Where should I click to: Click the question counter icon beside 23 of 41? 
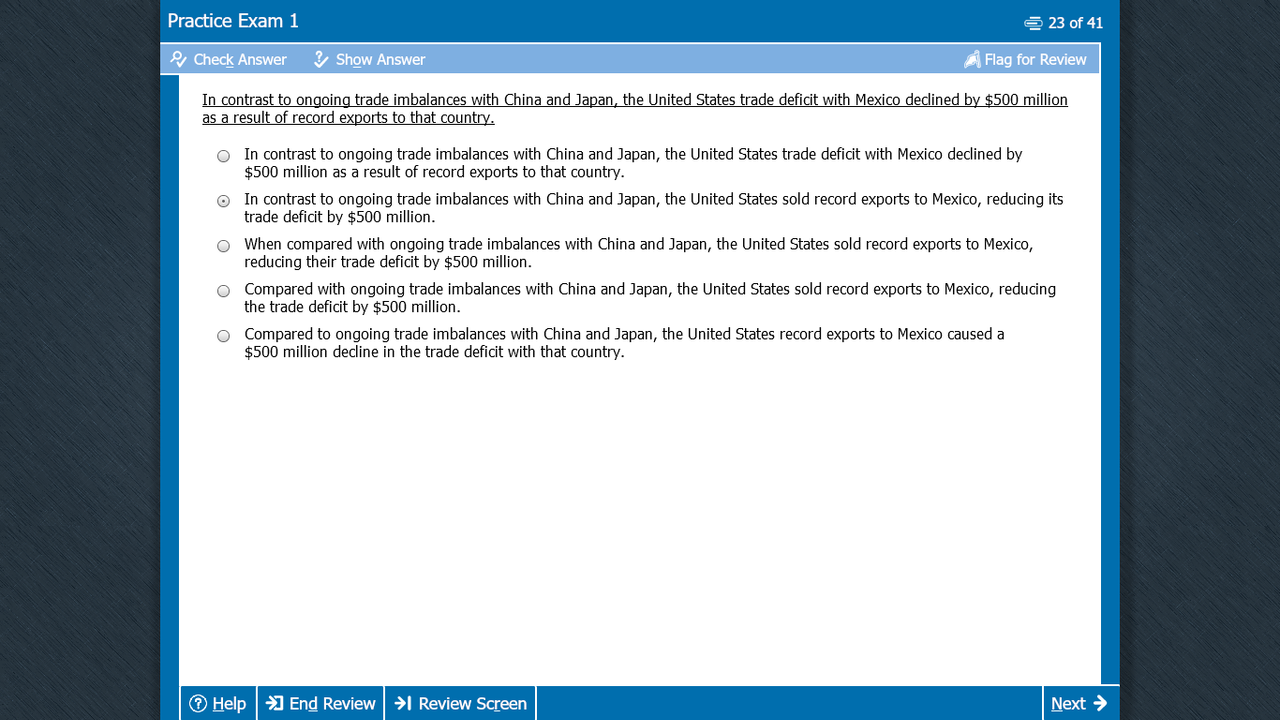tap(1033, 23)
